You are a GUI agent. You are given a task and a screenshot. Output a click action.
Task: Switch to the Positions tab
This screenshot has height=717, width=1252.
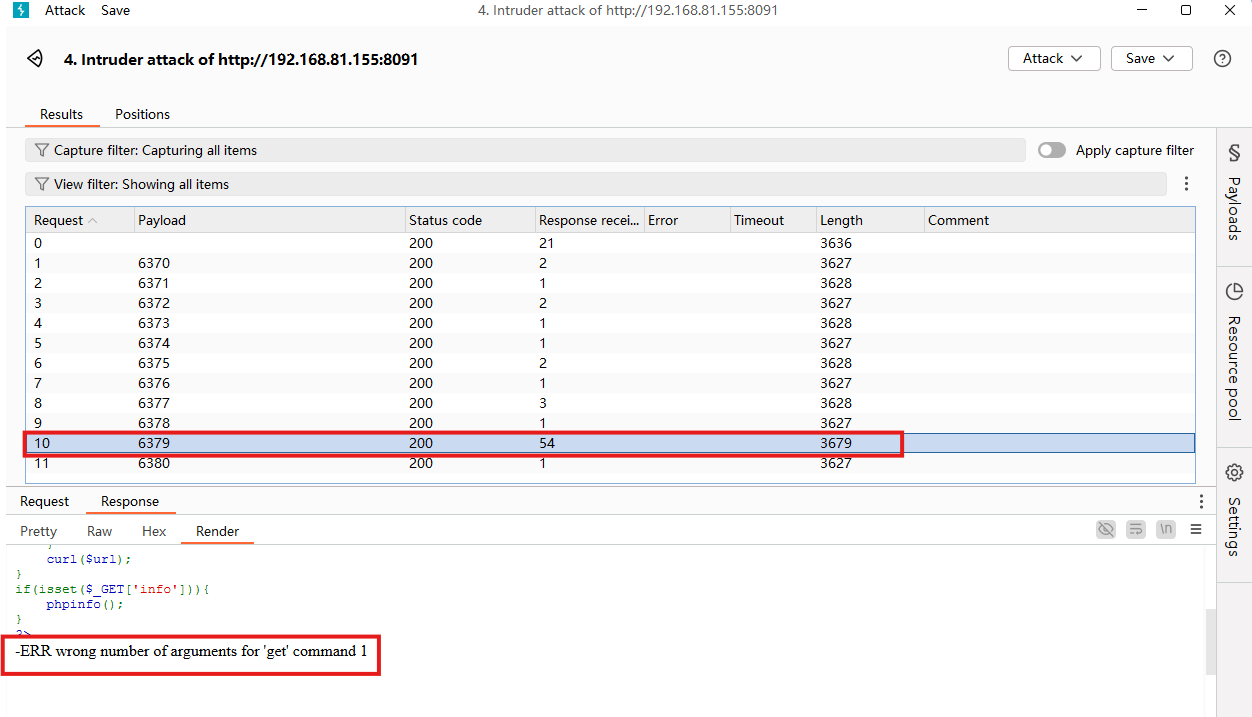coord(142,114)
